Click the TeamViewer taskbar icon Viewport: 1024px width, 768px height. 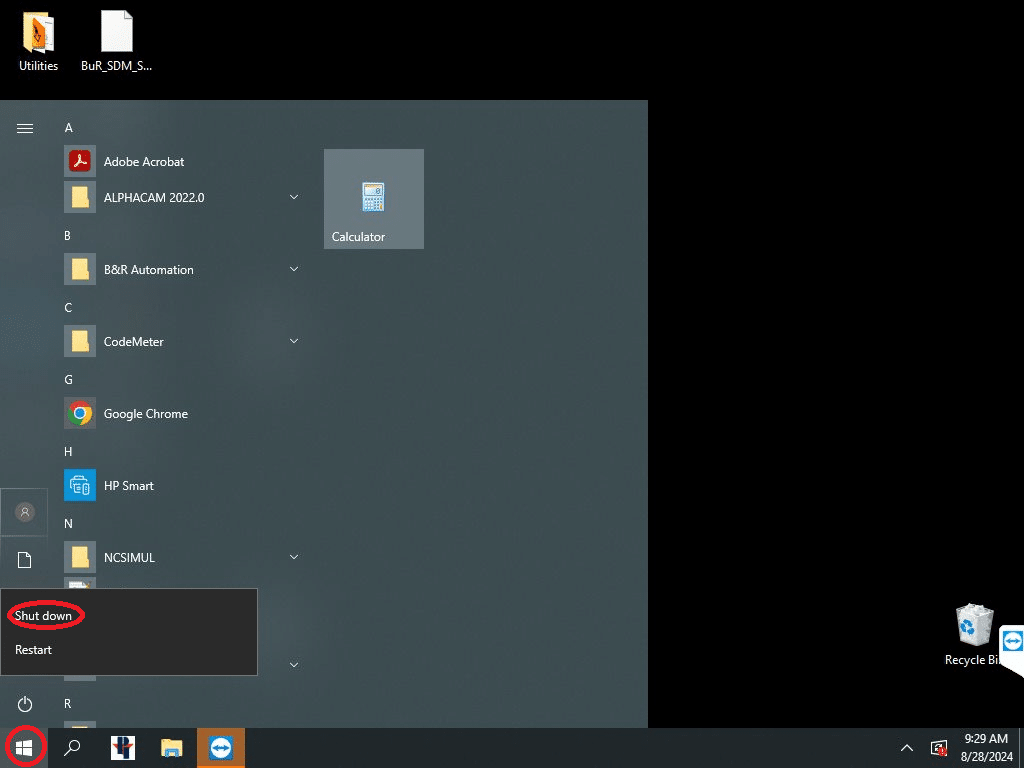pyautogui.click(x=221, y=748)
